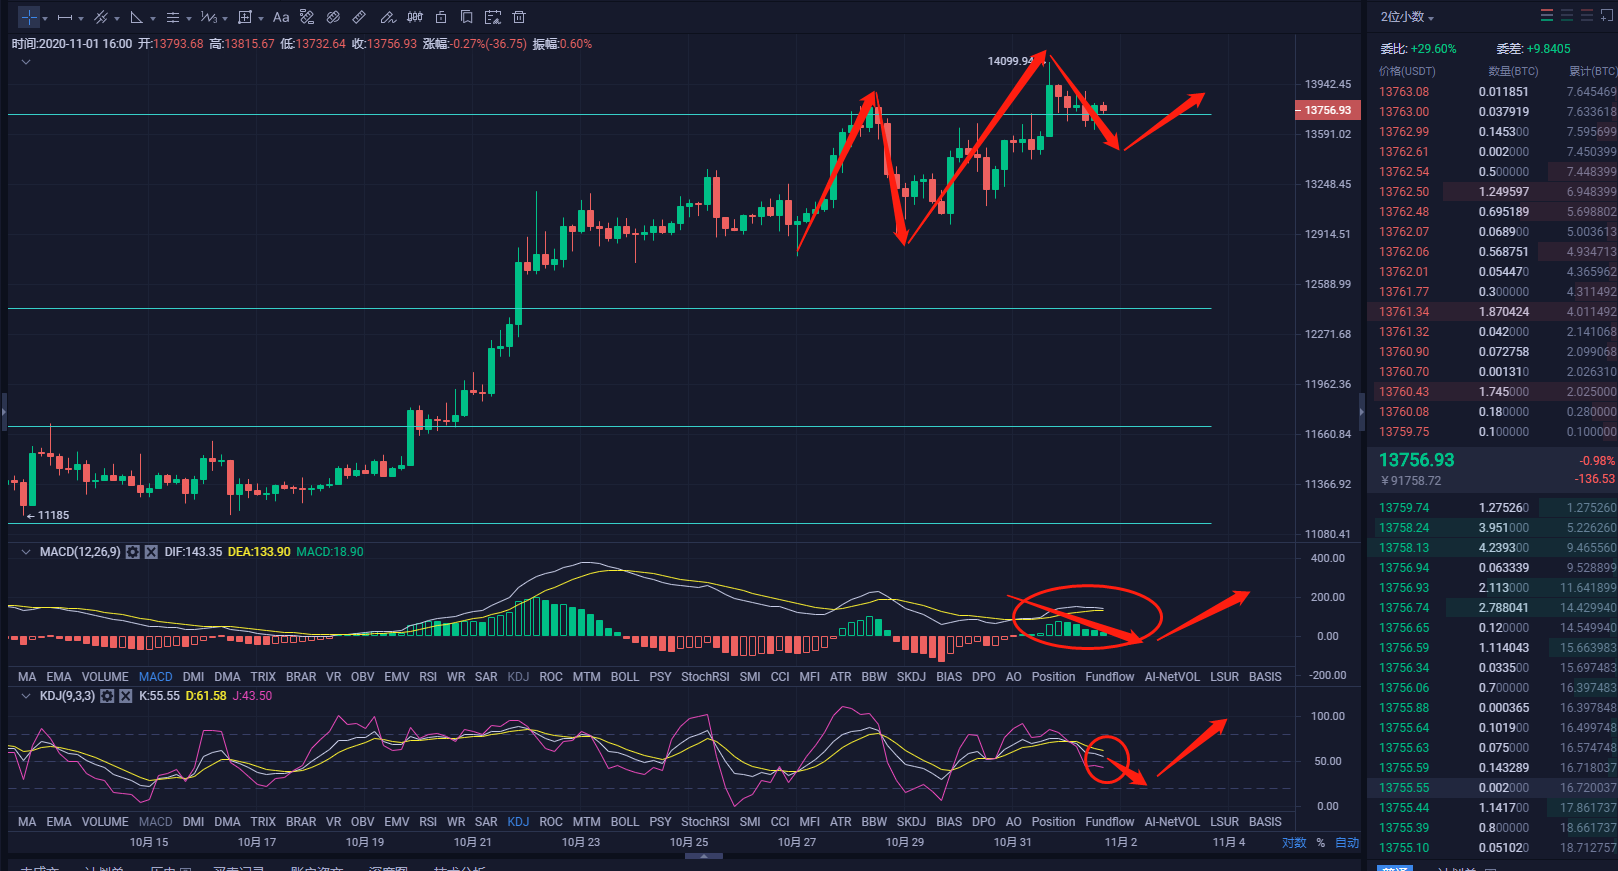Select VOLUME in KDJ panel indicator row
Viewport: 1618px width, 871px height.
click(x=105, y=822)
